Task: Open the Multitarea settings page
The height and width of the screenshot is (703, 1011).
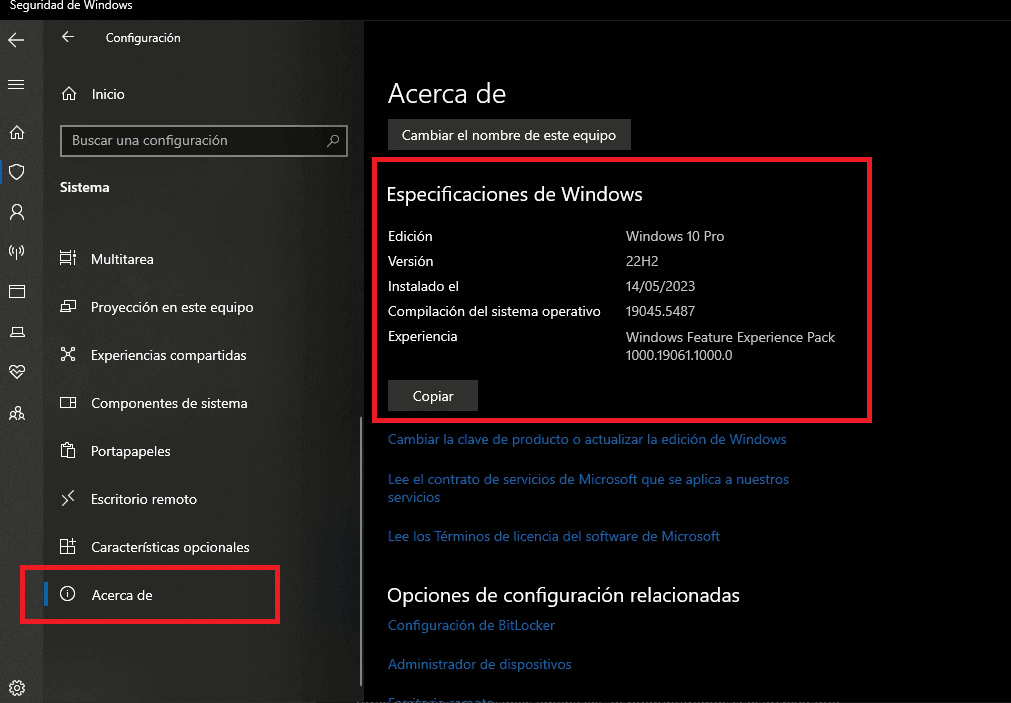Action: (122, 259)
